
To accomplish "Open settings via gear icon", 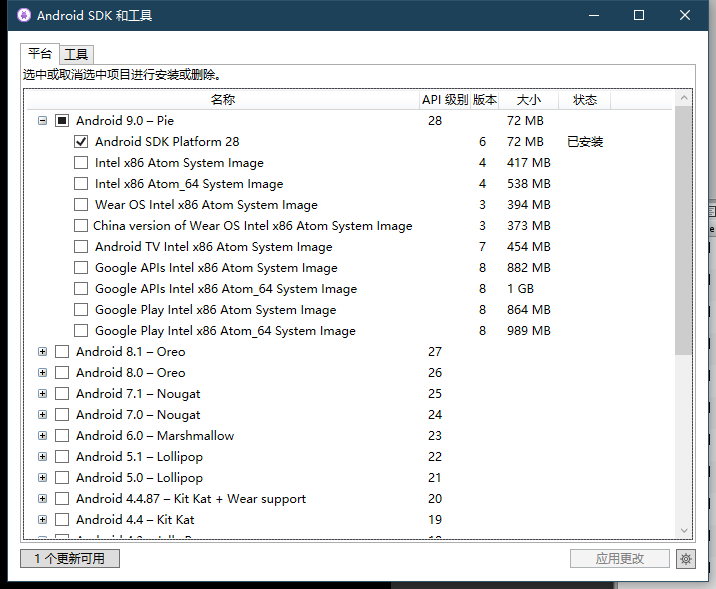I will coord(685,558).
